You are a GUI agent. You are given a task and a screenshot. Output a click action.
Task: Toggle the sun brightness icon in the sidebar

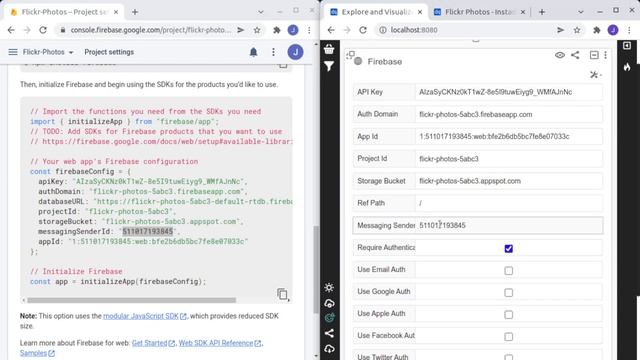point(329,287)
